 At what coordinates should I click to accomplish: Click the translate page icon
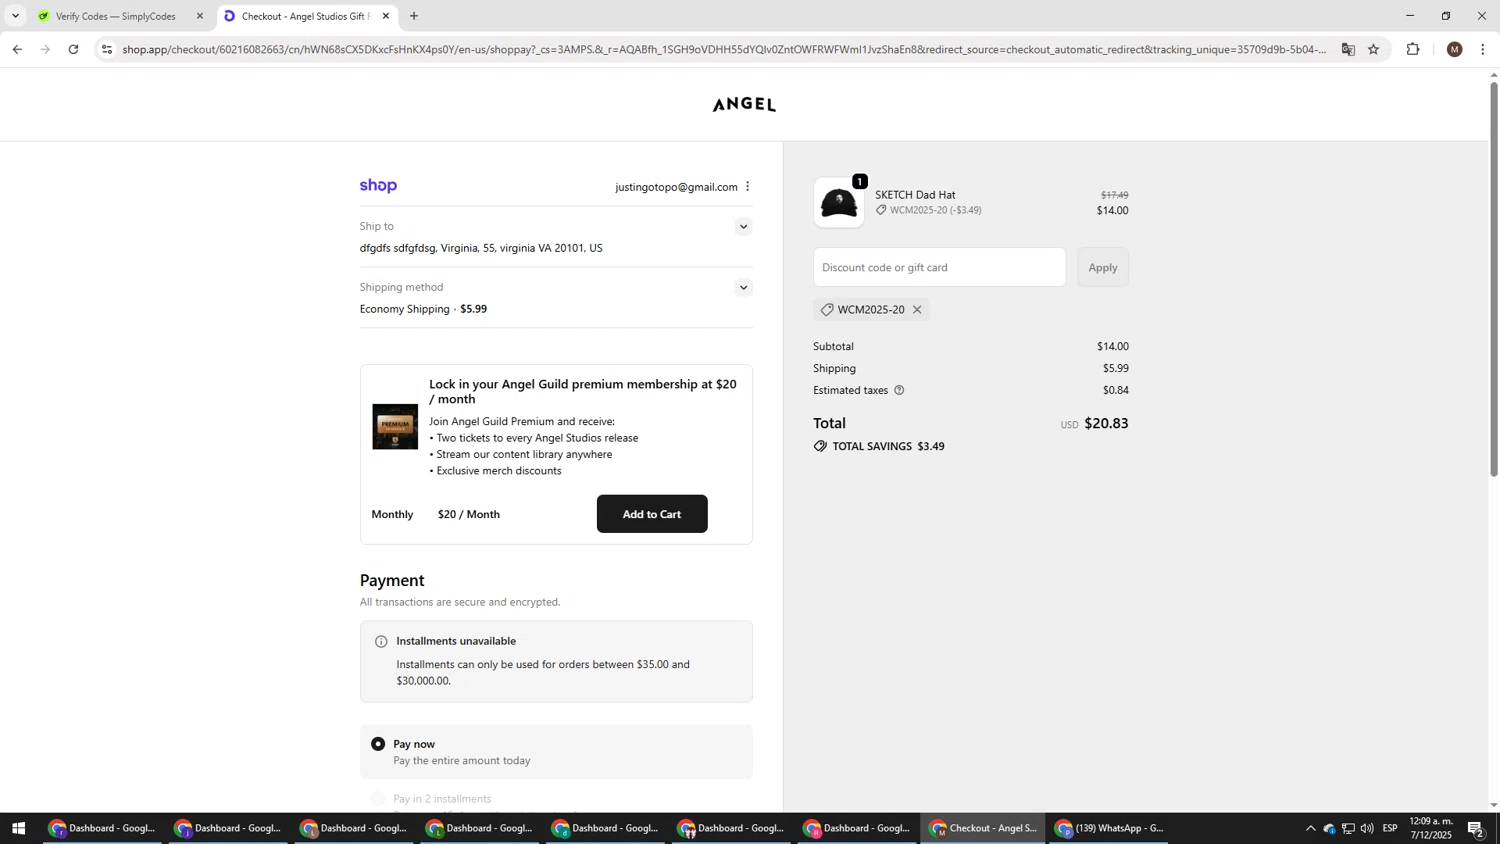point(1348,49)
